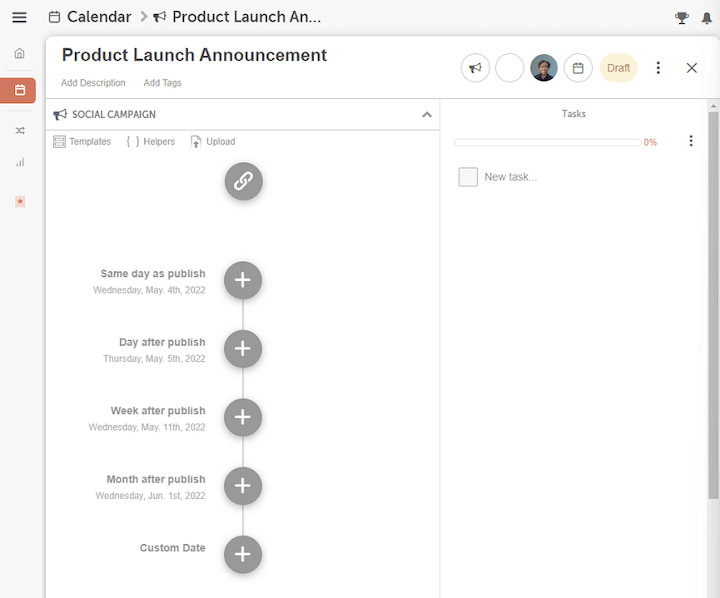Open the analytics bar chart sidebar icon

coord(19,162)
